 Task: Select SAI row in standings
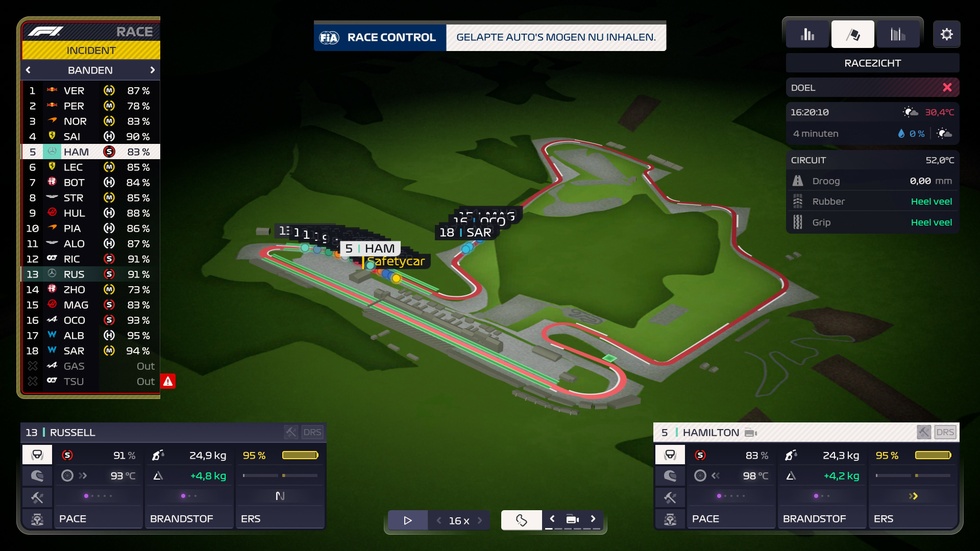click(x=91, y=136)
